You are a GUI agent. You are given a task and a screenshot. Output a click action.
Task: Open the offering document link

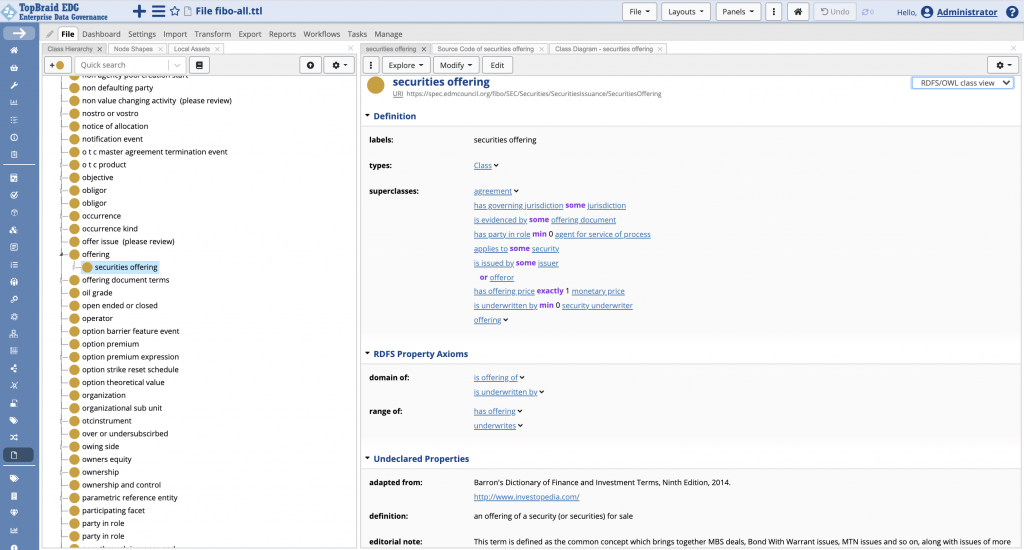pyautogui.click(x=583, y=220)
